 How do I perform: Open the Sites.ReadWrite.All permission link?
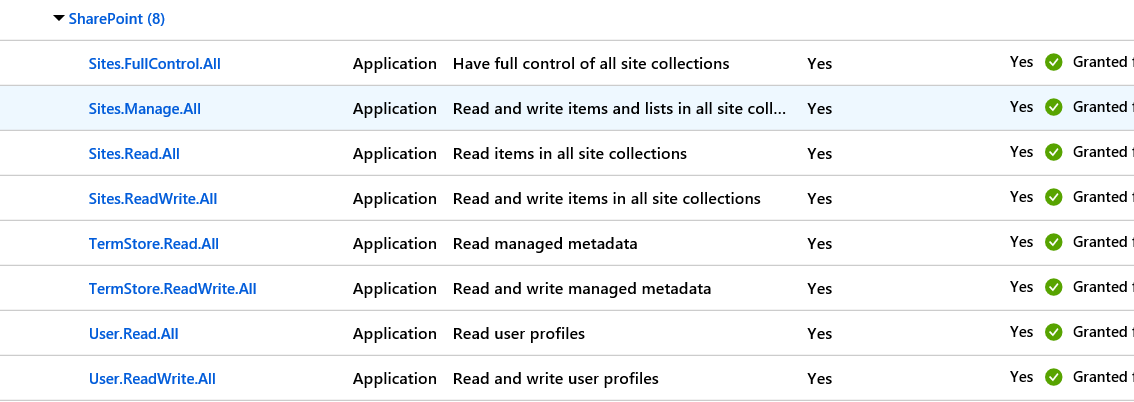point(153,198)
